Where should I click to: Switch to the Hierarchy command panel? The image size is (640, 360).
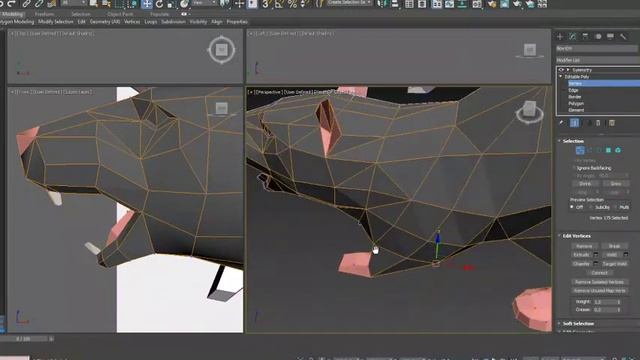coord(585,36)
